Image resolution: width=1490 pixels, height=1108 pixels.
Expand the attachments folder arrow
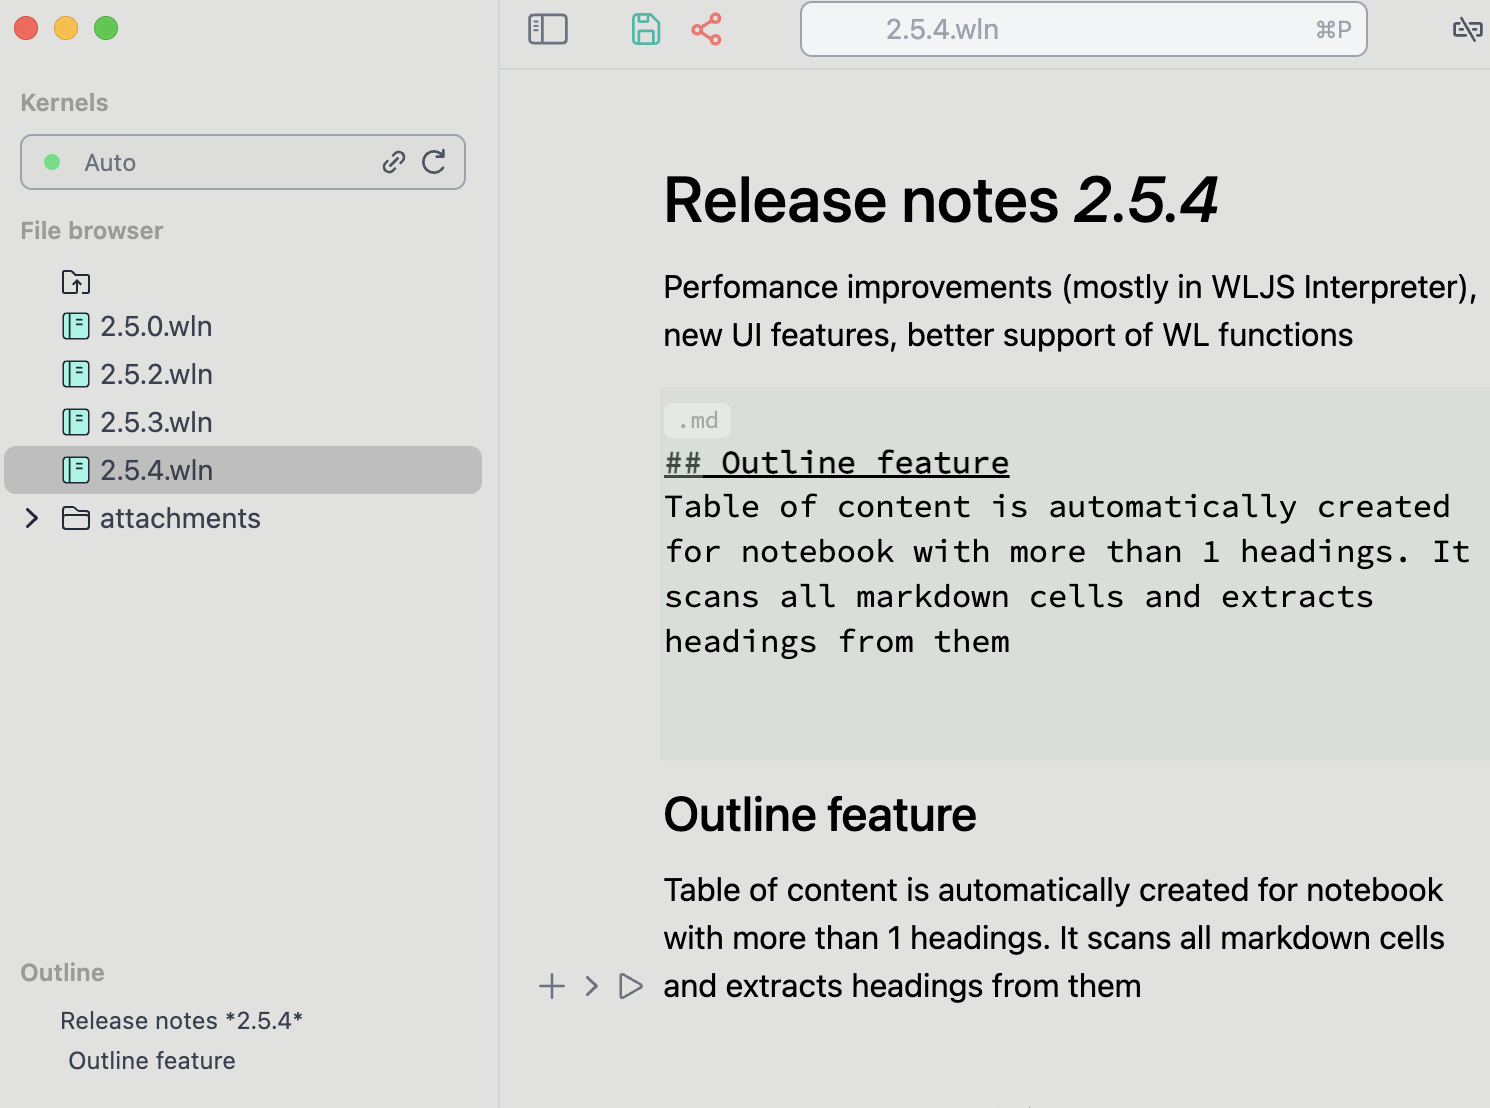32,518
